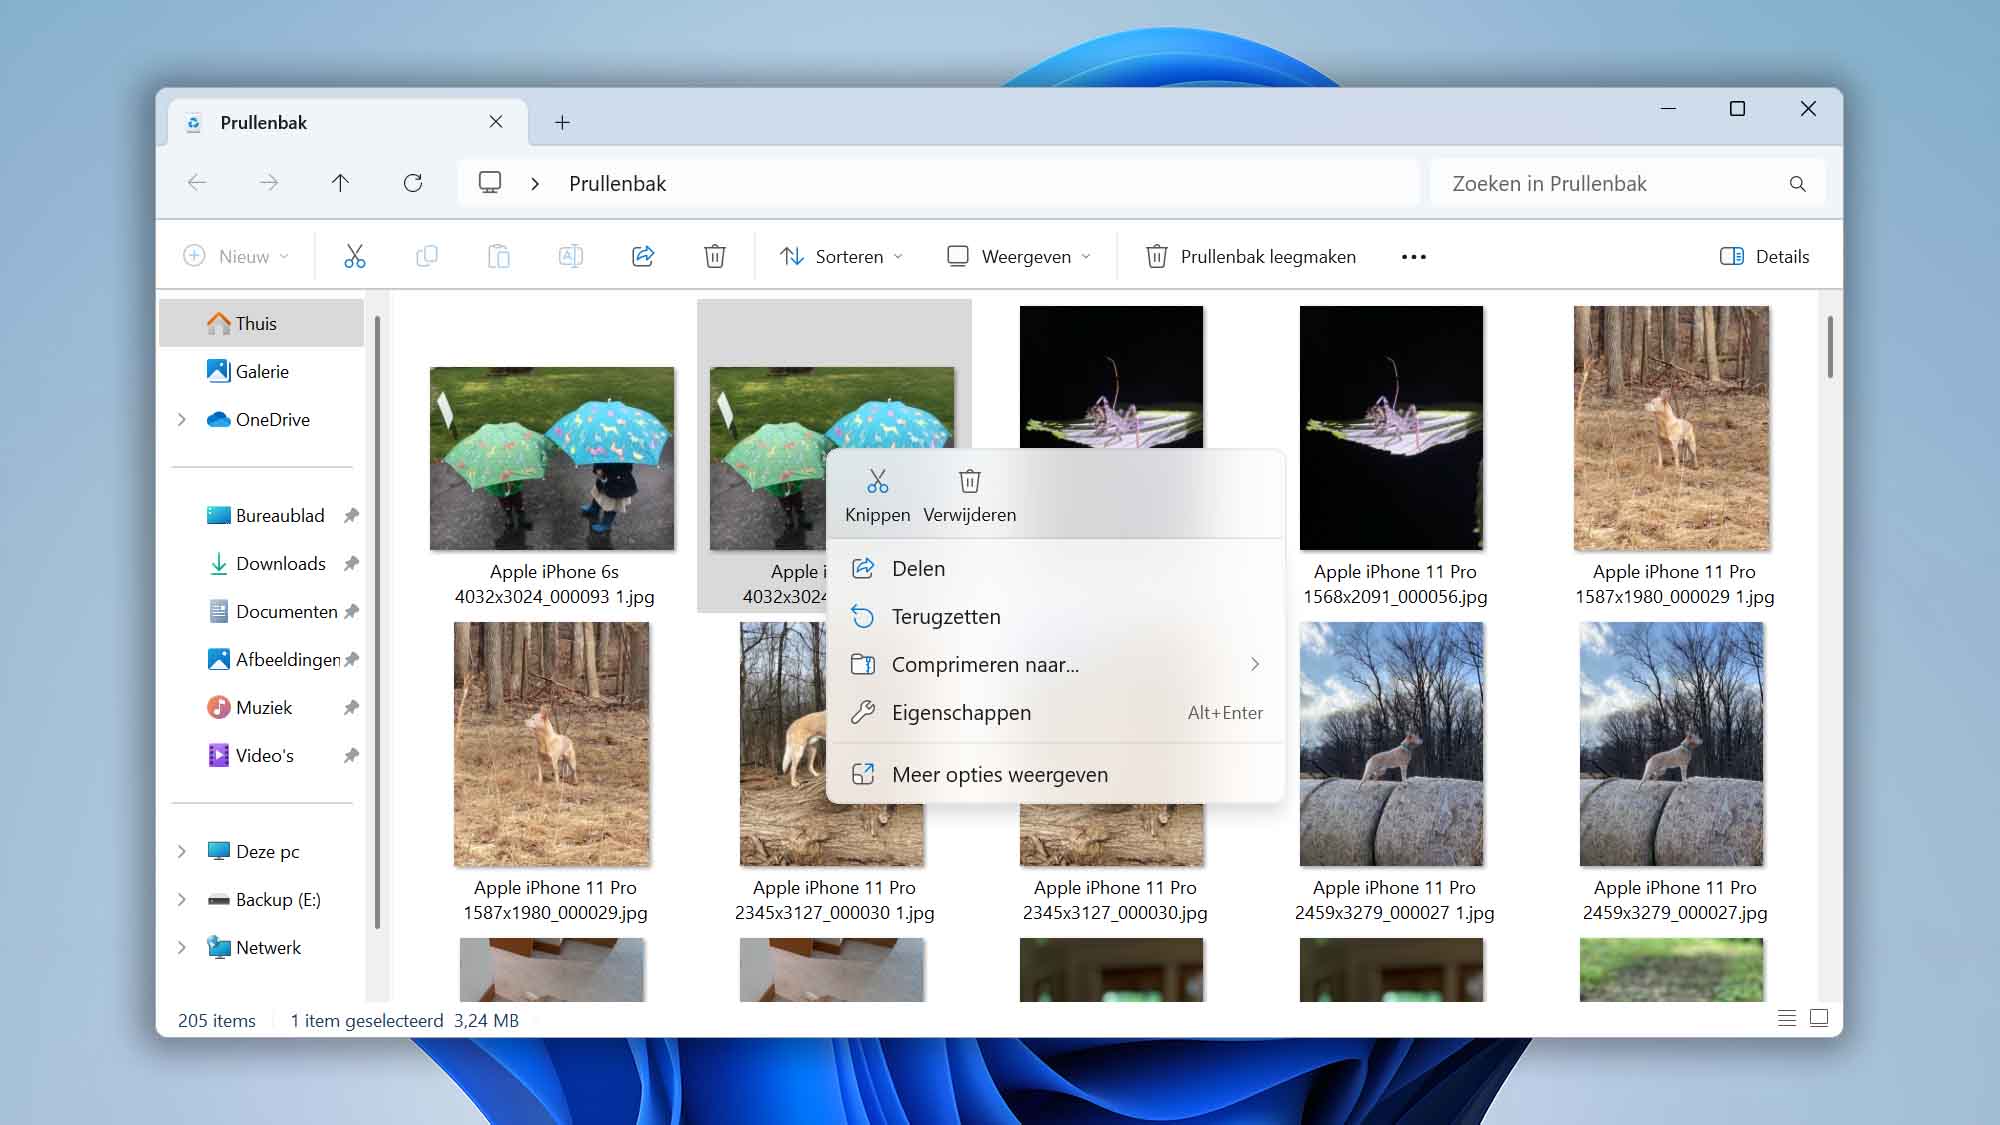Expand the Deze pc tree node

pyautogui.click(x=182, y=852)
